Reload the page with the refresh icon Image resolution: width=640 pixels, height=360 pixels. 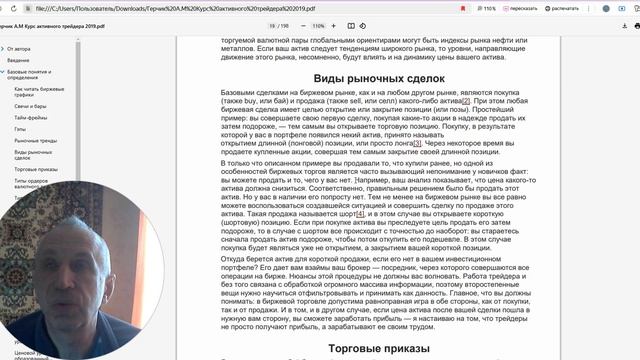(x=13, y=8)
